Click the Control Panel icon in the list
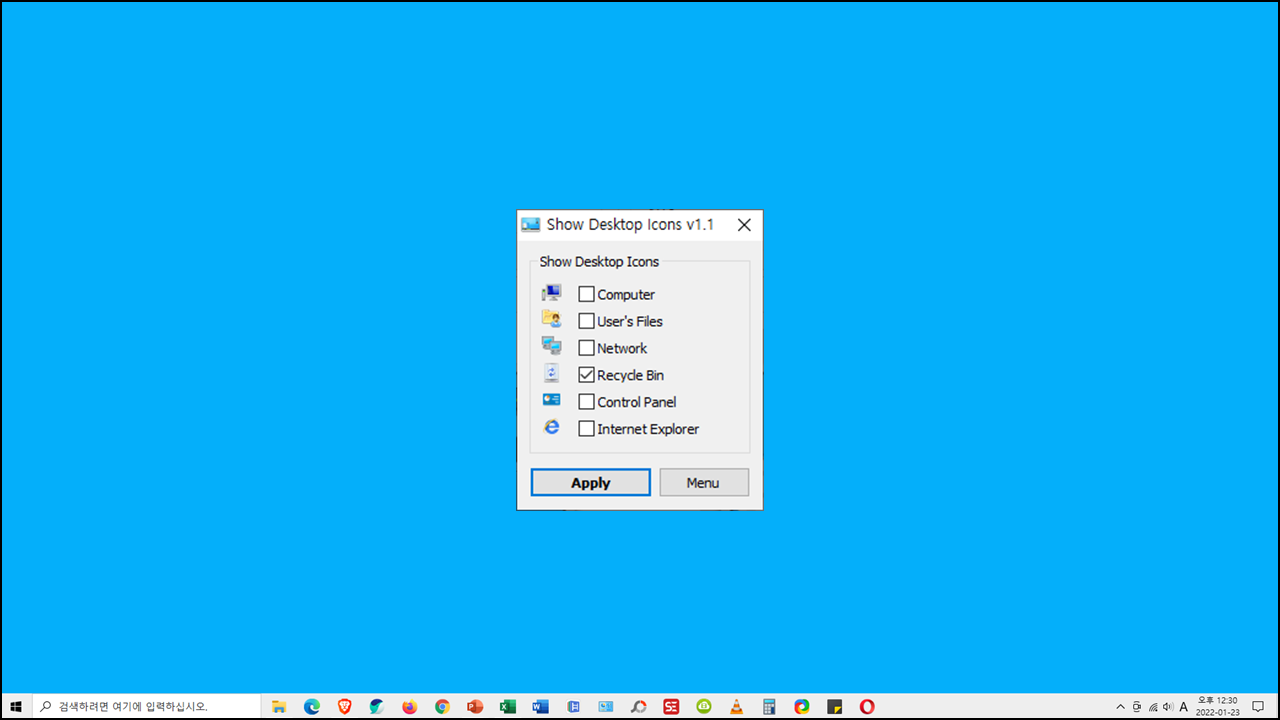 coord(551,400)
